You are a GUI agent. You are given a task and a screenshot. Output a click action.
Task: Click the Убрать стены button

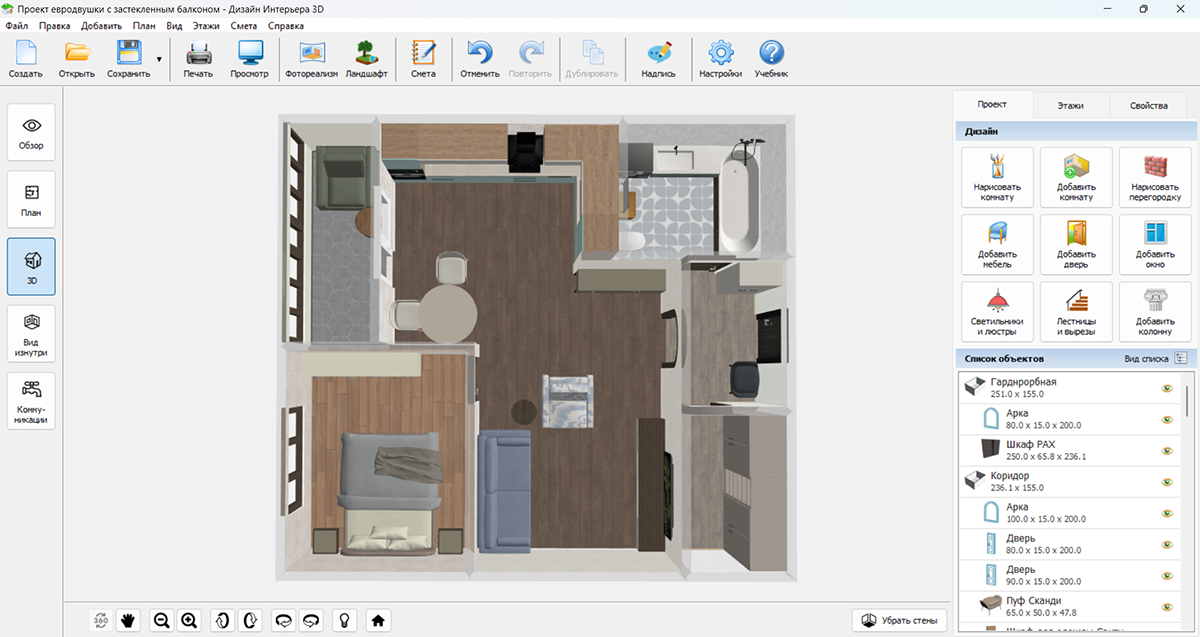pyautogui.click(x=899, y=620)
